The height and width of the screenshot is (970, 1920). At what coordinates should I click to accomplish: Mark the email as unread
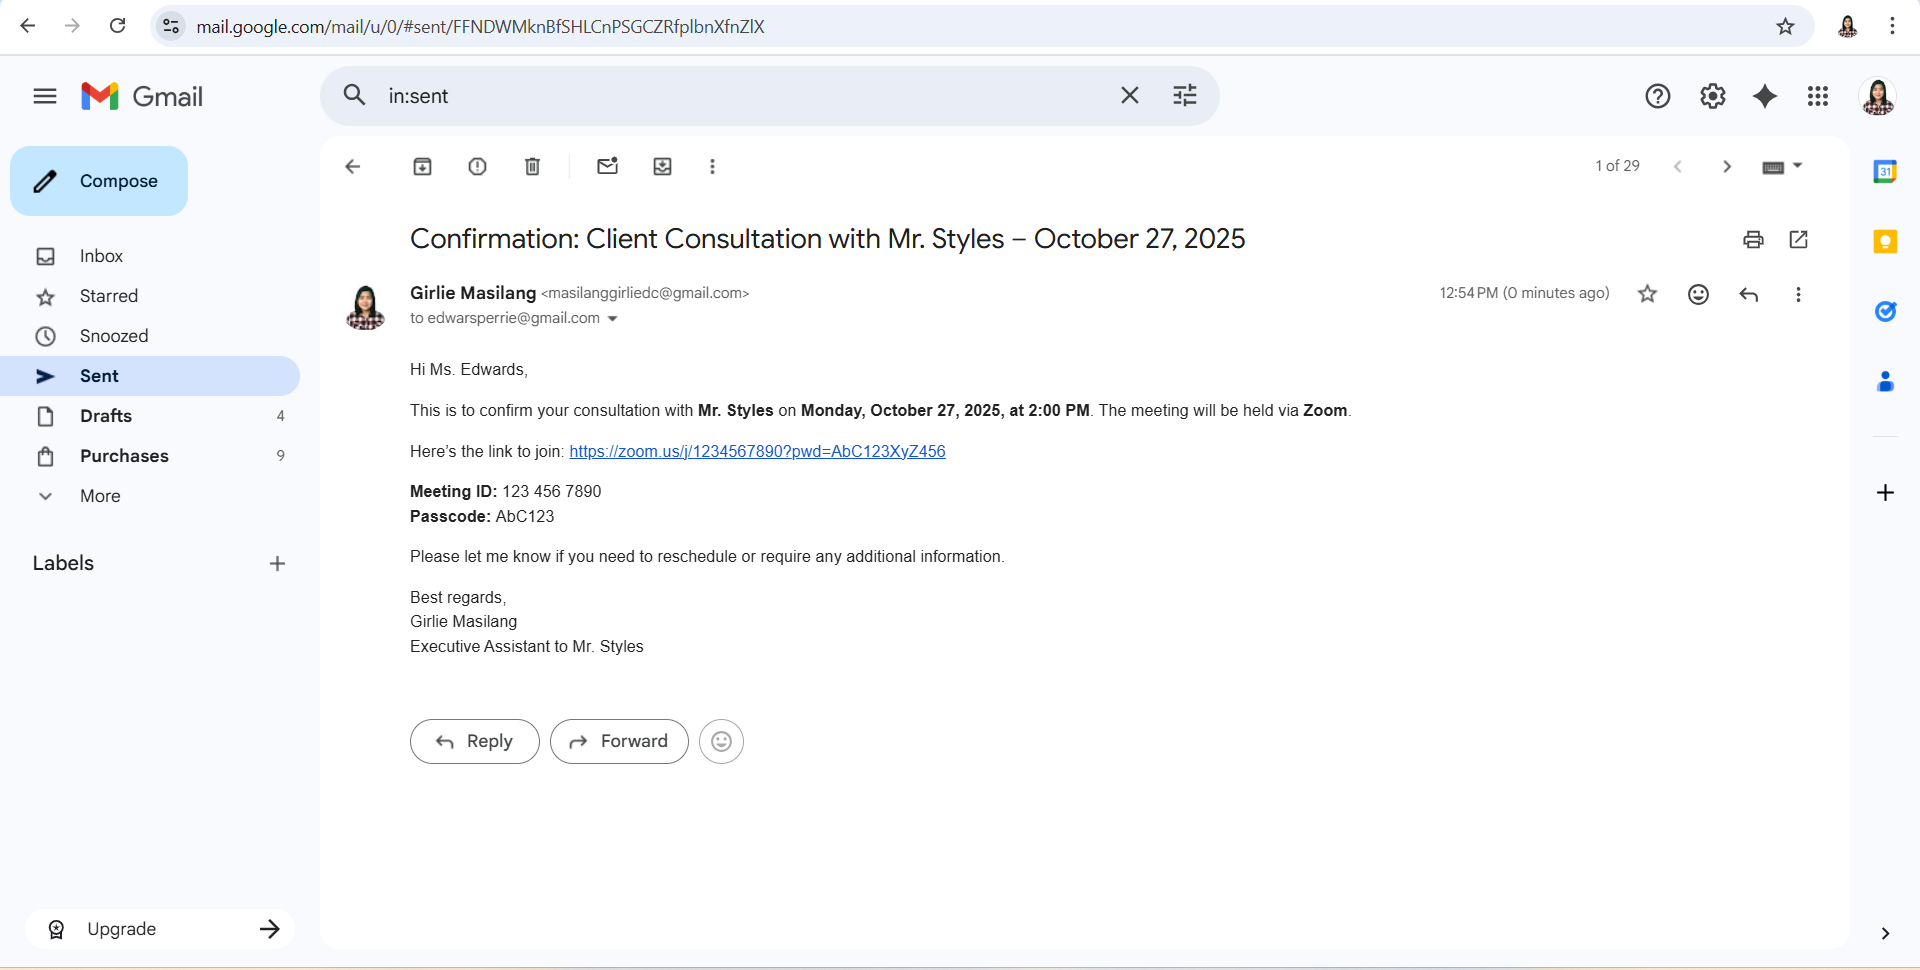coord(607,167)
